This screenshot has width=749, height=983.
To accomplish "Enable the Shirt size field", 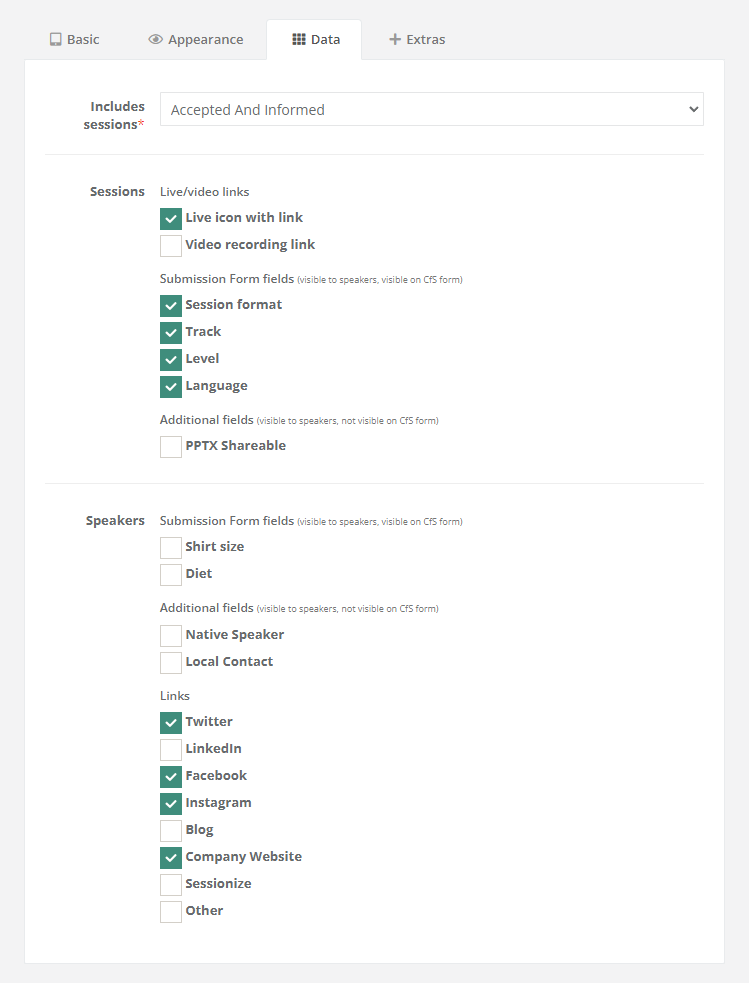I will 171,548.
